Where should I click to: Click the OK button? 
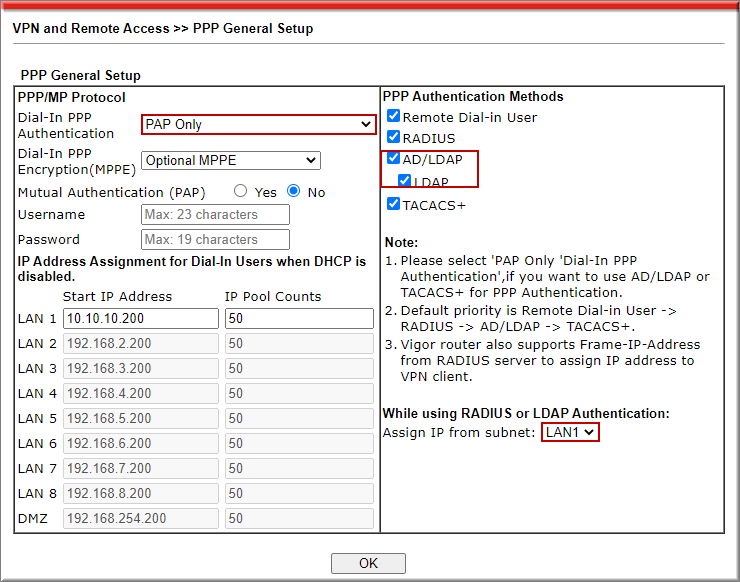click(368, 563)
